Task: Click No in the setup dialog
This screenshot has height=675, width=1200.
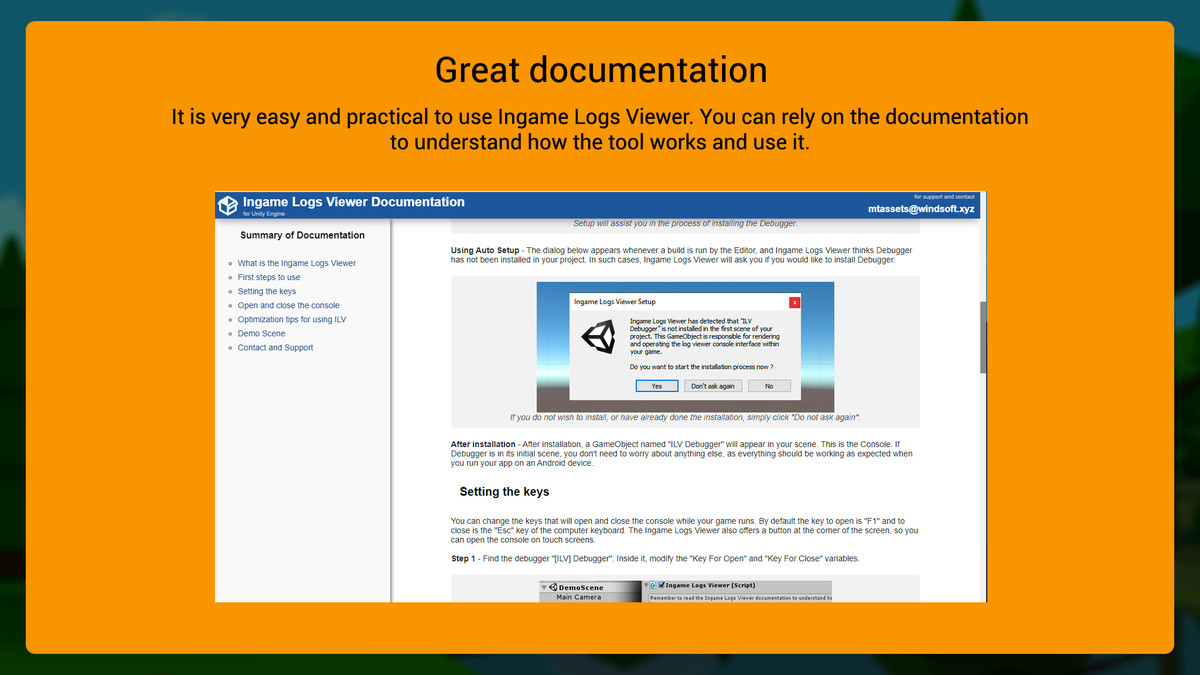Action: pos(769,386)
